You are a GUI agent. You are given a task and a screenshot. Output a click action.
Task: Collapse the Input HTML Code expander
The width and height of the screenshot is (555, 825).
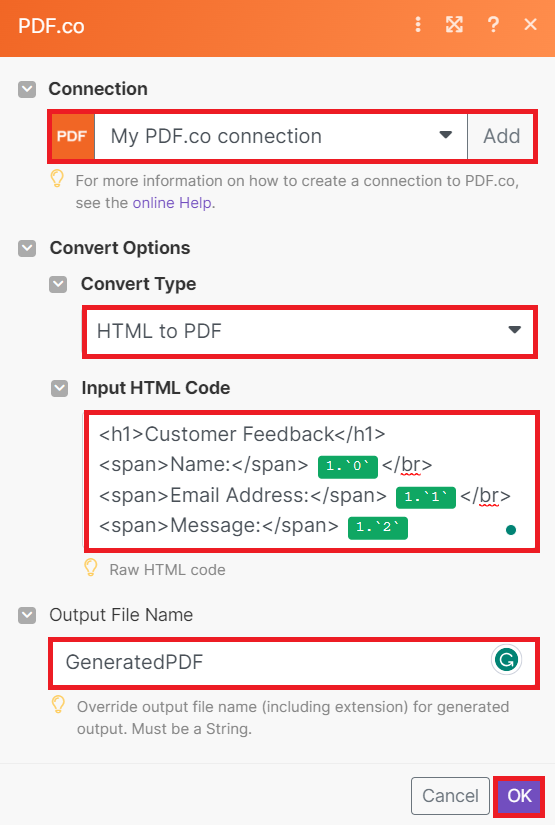pyautogui.click(x=59, y=389)
